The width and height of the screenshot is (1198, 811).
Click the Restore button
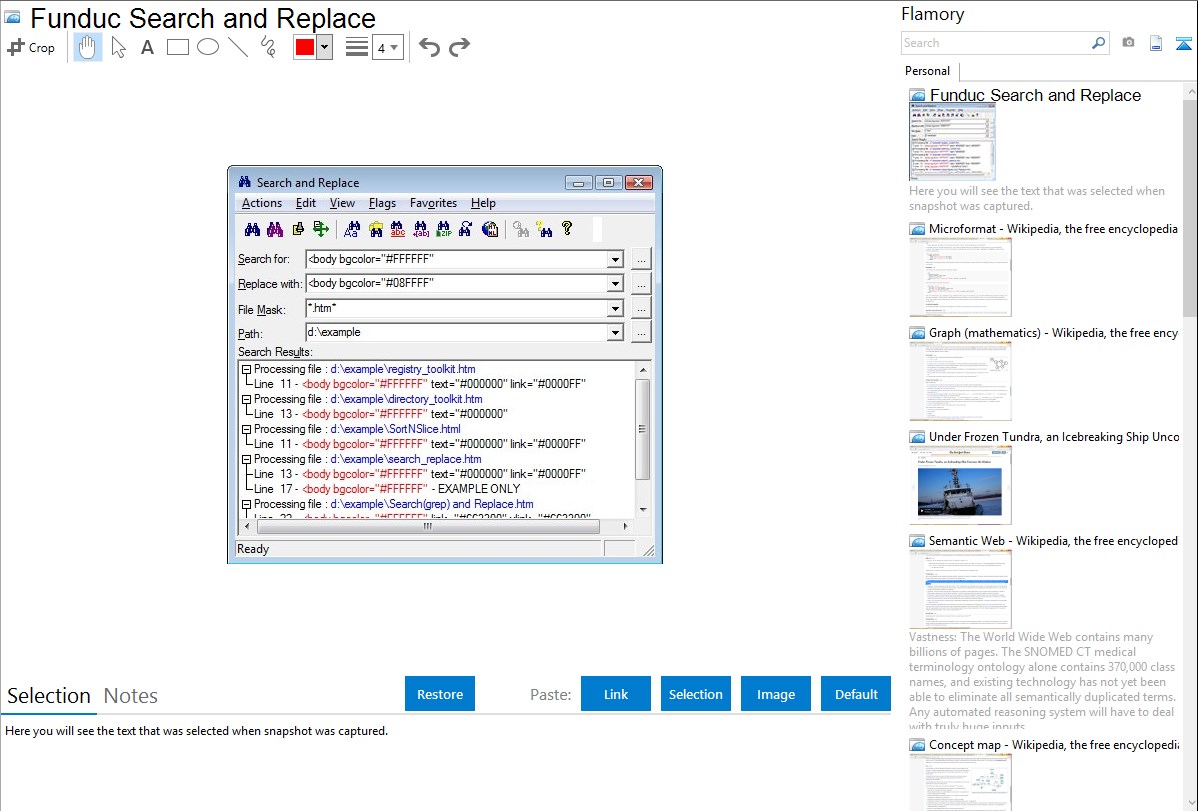point(440,694)
